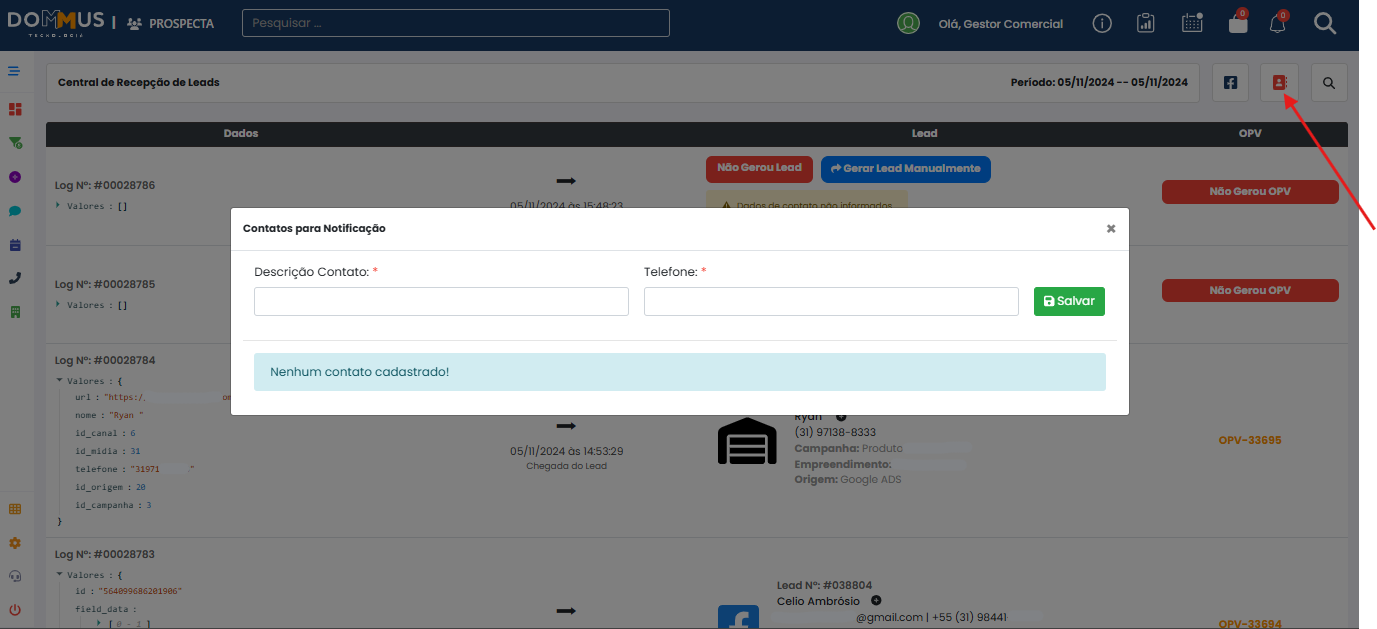Click Log Nº: #00028783 text
The image size is (1377, 629).
[105, 554]
